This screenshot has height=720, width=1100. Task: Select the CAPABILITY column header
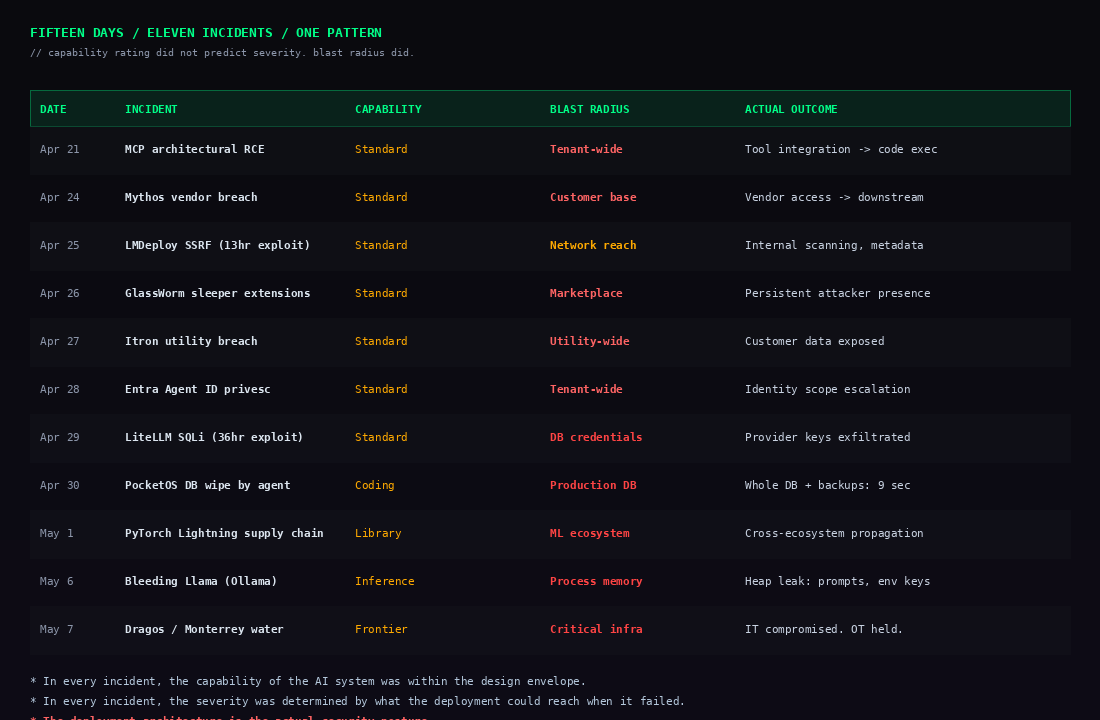coord(388,109)
